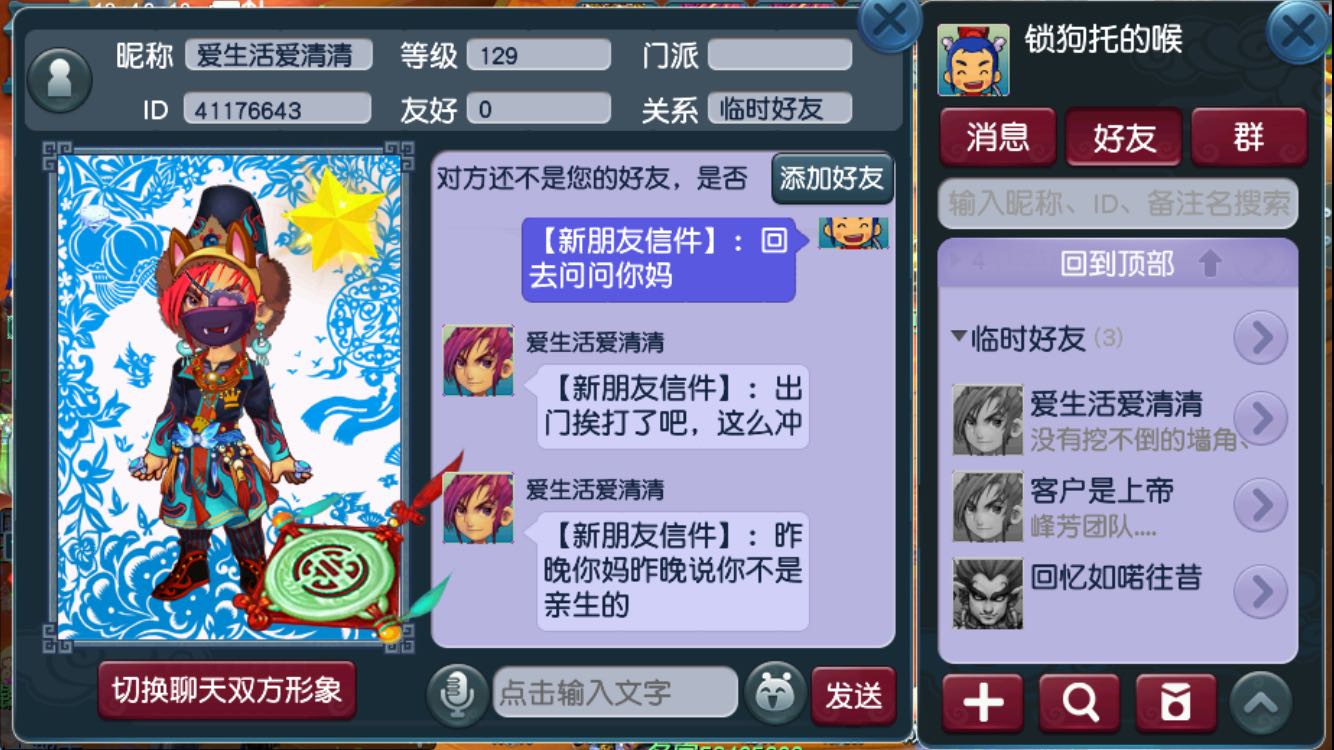Image resolution: width=1334 pixels, height=750 pixels.
Task: Switch to the 群 tab
Action: coord(1249,137)
